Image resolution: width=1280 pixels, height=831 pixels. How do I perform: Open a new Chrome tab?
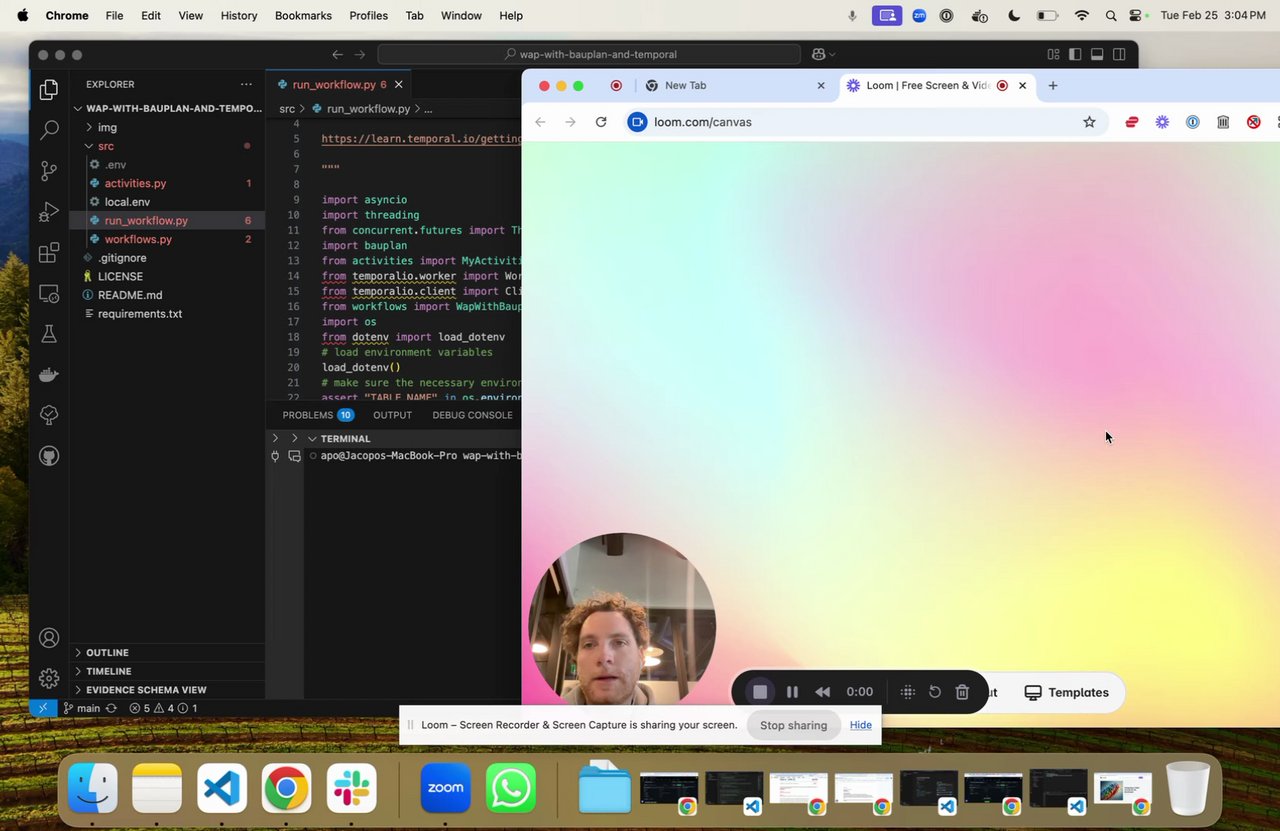(1052, 85)
